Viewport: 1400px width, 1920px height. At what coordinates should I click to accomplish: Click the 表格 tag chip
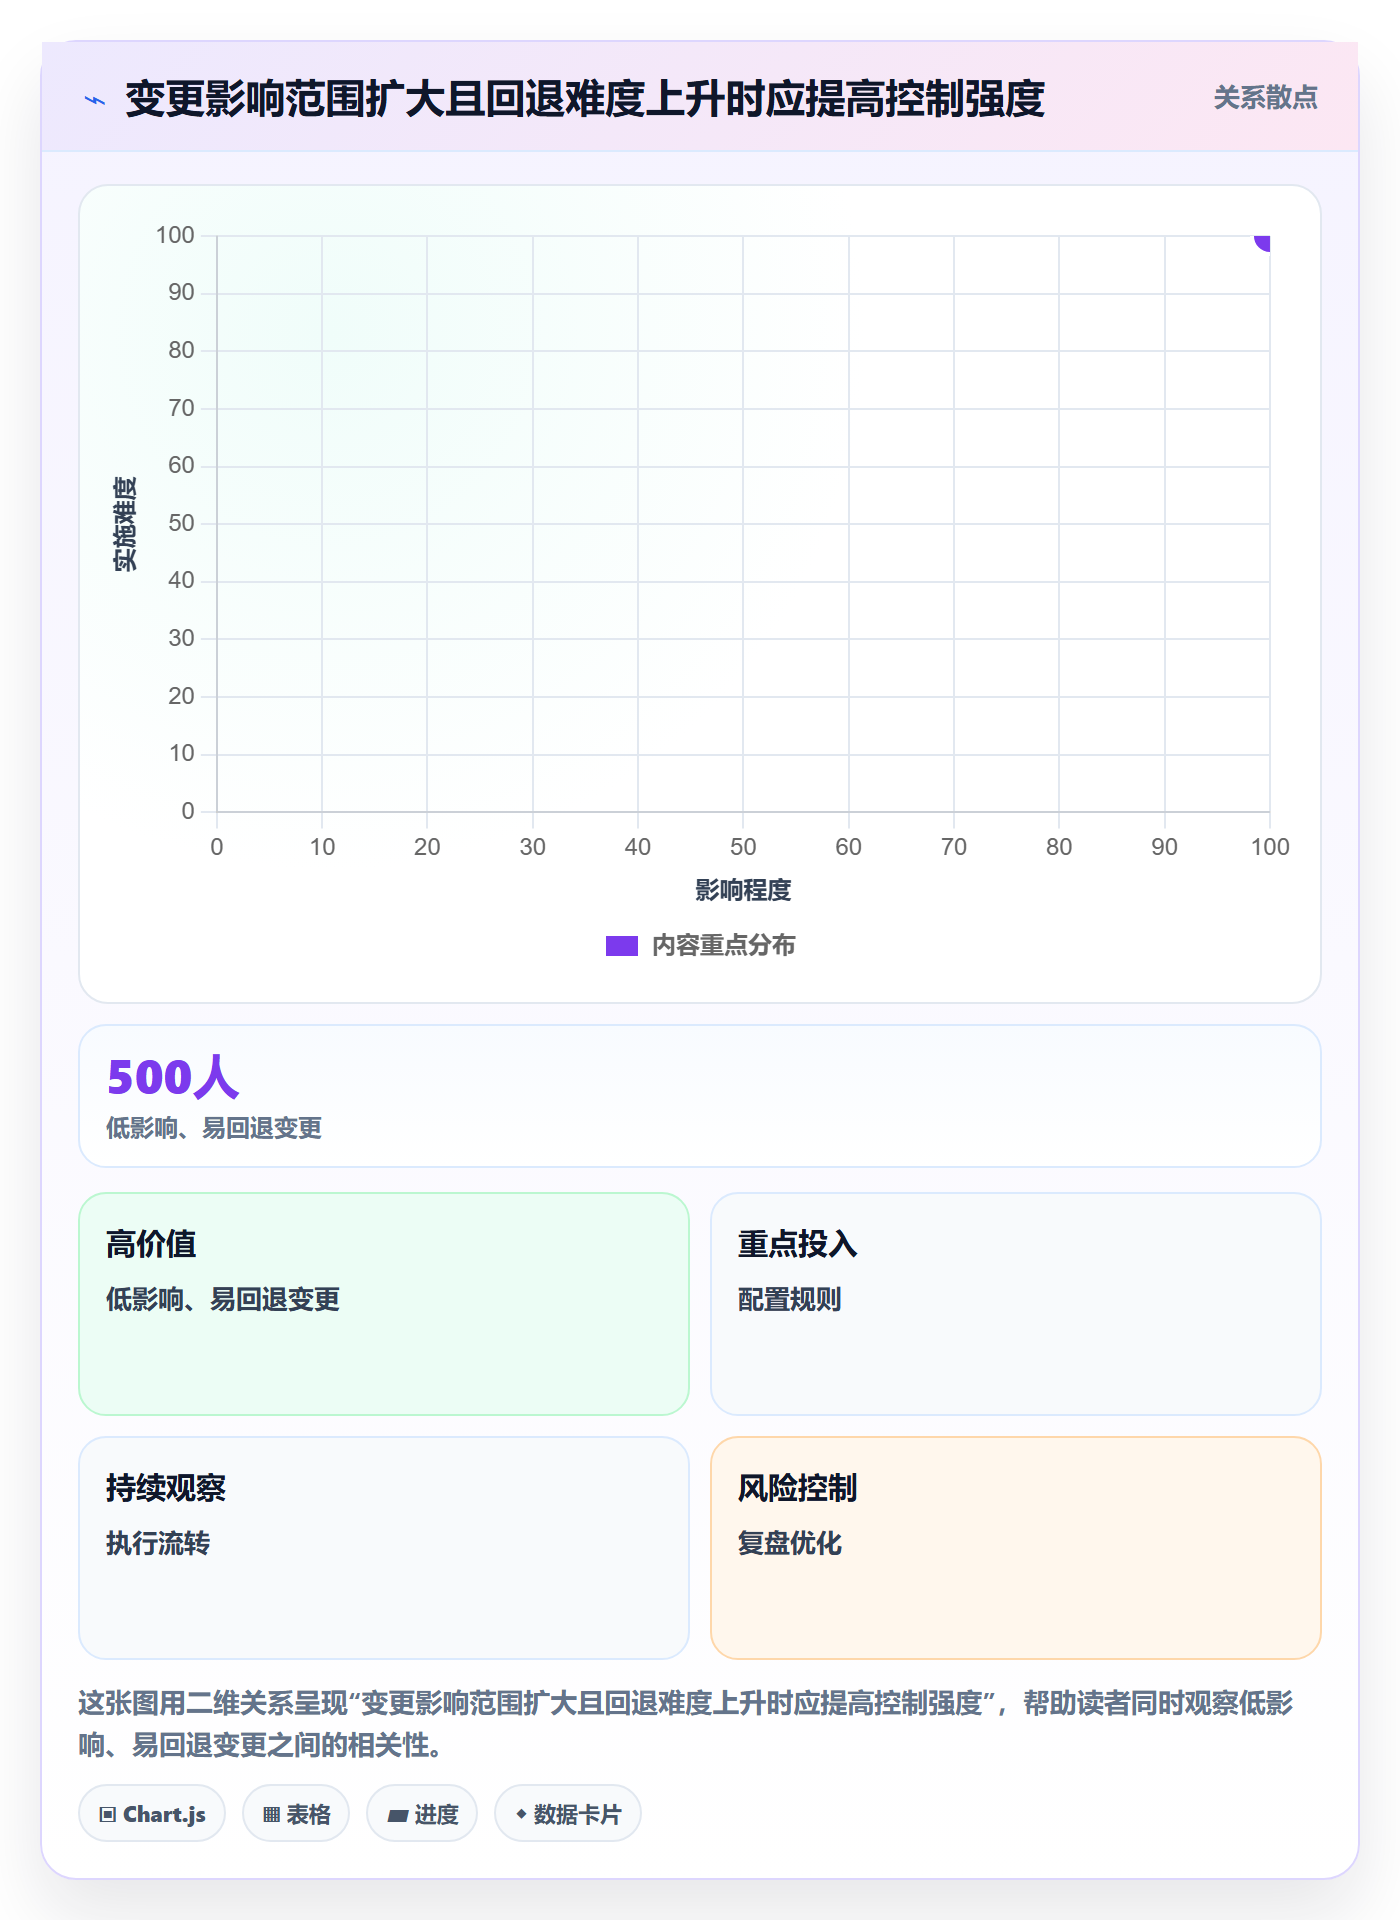[x=296, y=1814]
